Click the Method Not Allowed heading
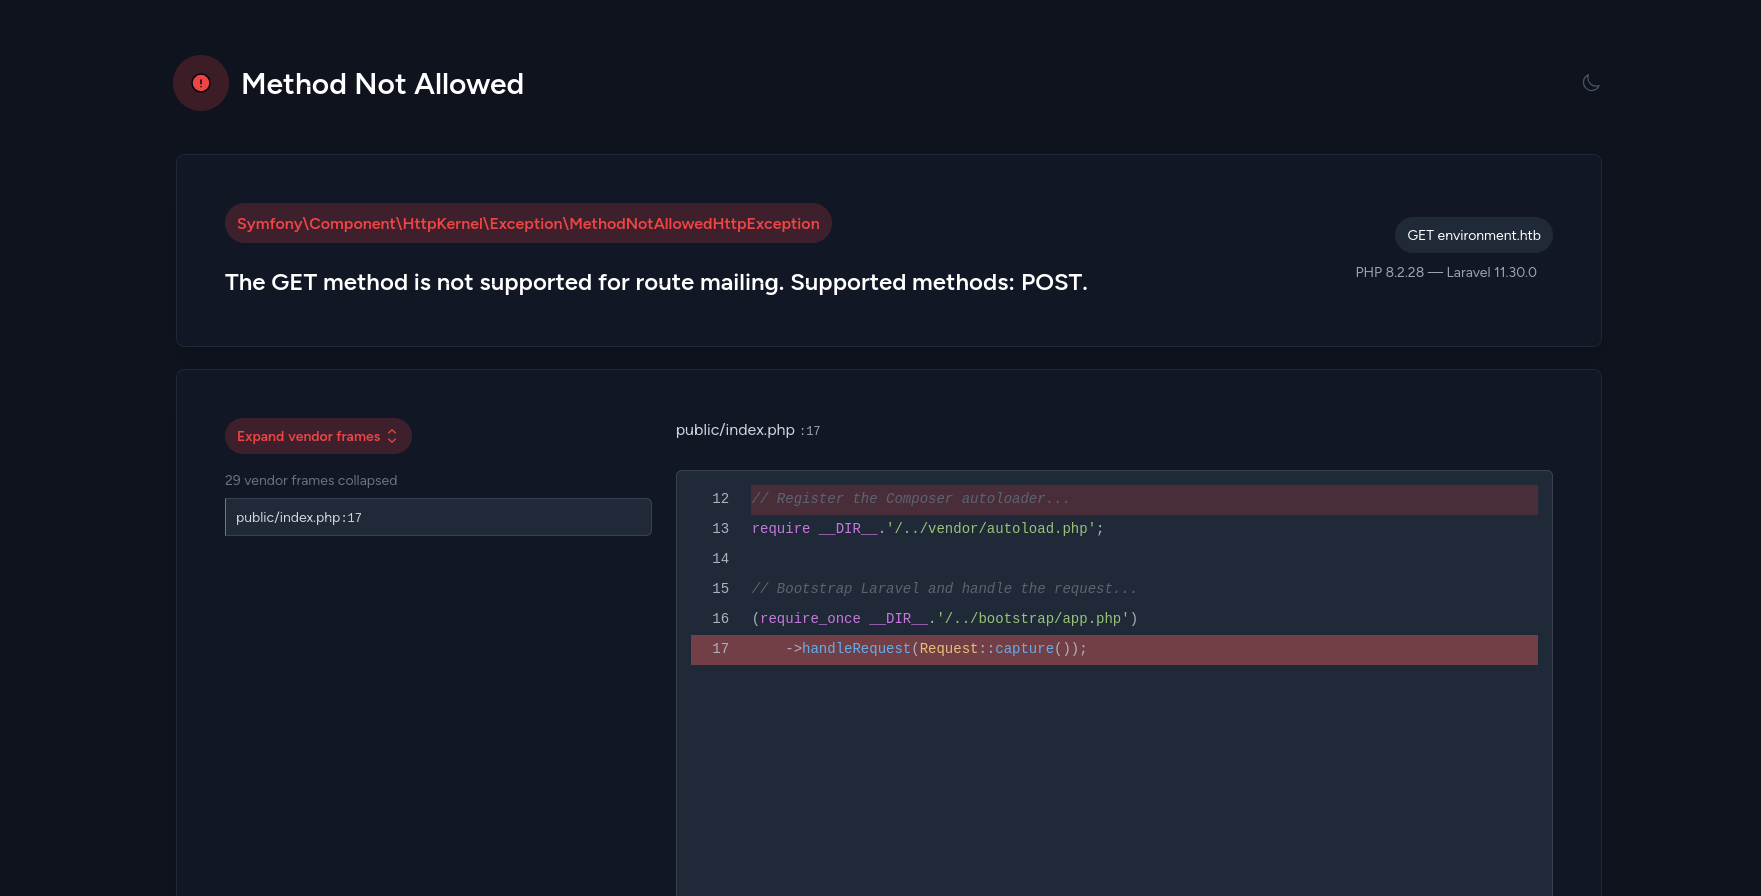1761x896 pixels. pos(383,84)
